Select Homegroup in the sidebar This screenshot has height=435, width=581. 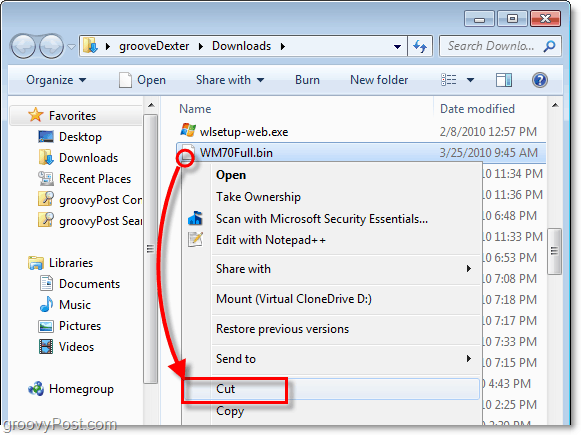tap(81, 389)
